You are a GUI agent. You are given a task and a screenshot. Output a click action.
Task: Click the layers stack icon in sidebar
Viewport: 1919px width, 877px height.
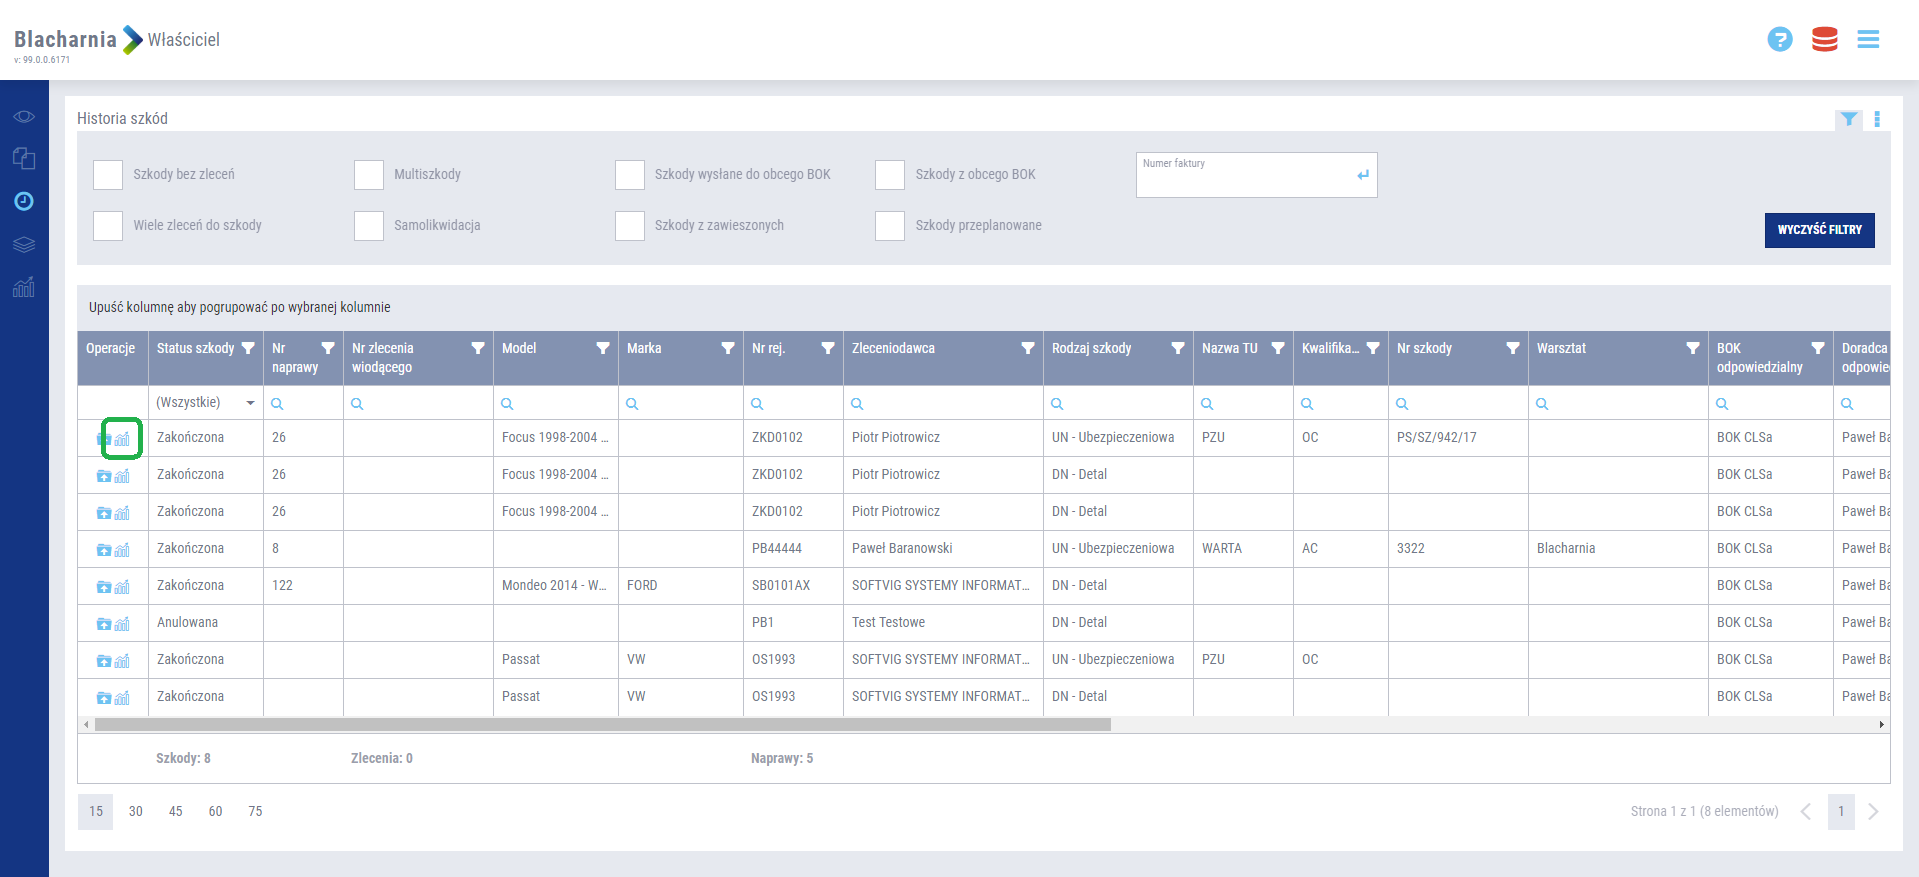pos(24,244)
